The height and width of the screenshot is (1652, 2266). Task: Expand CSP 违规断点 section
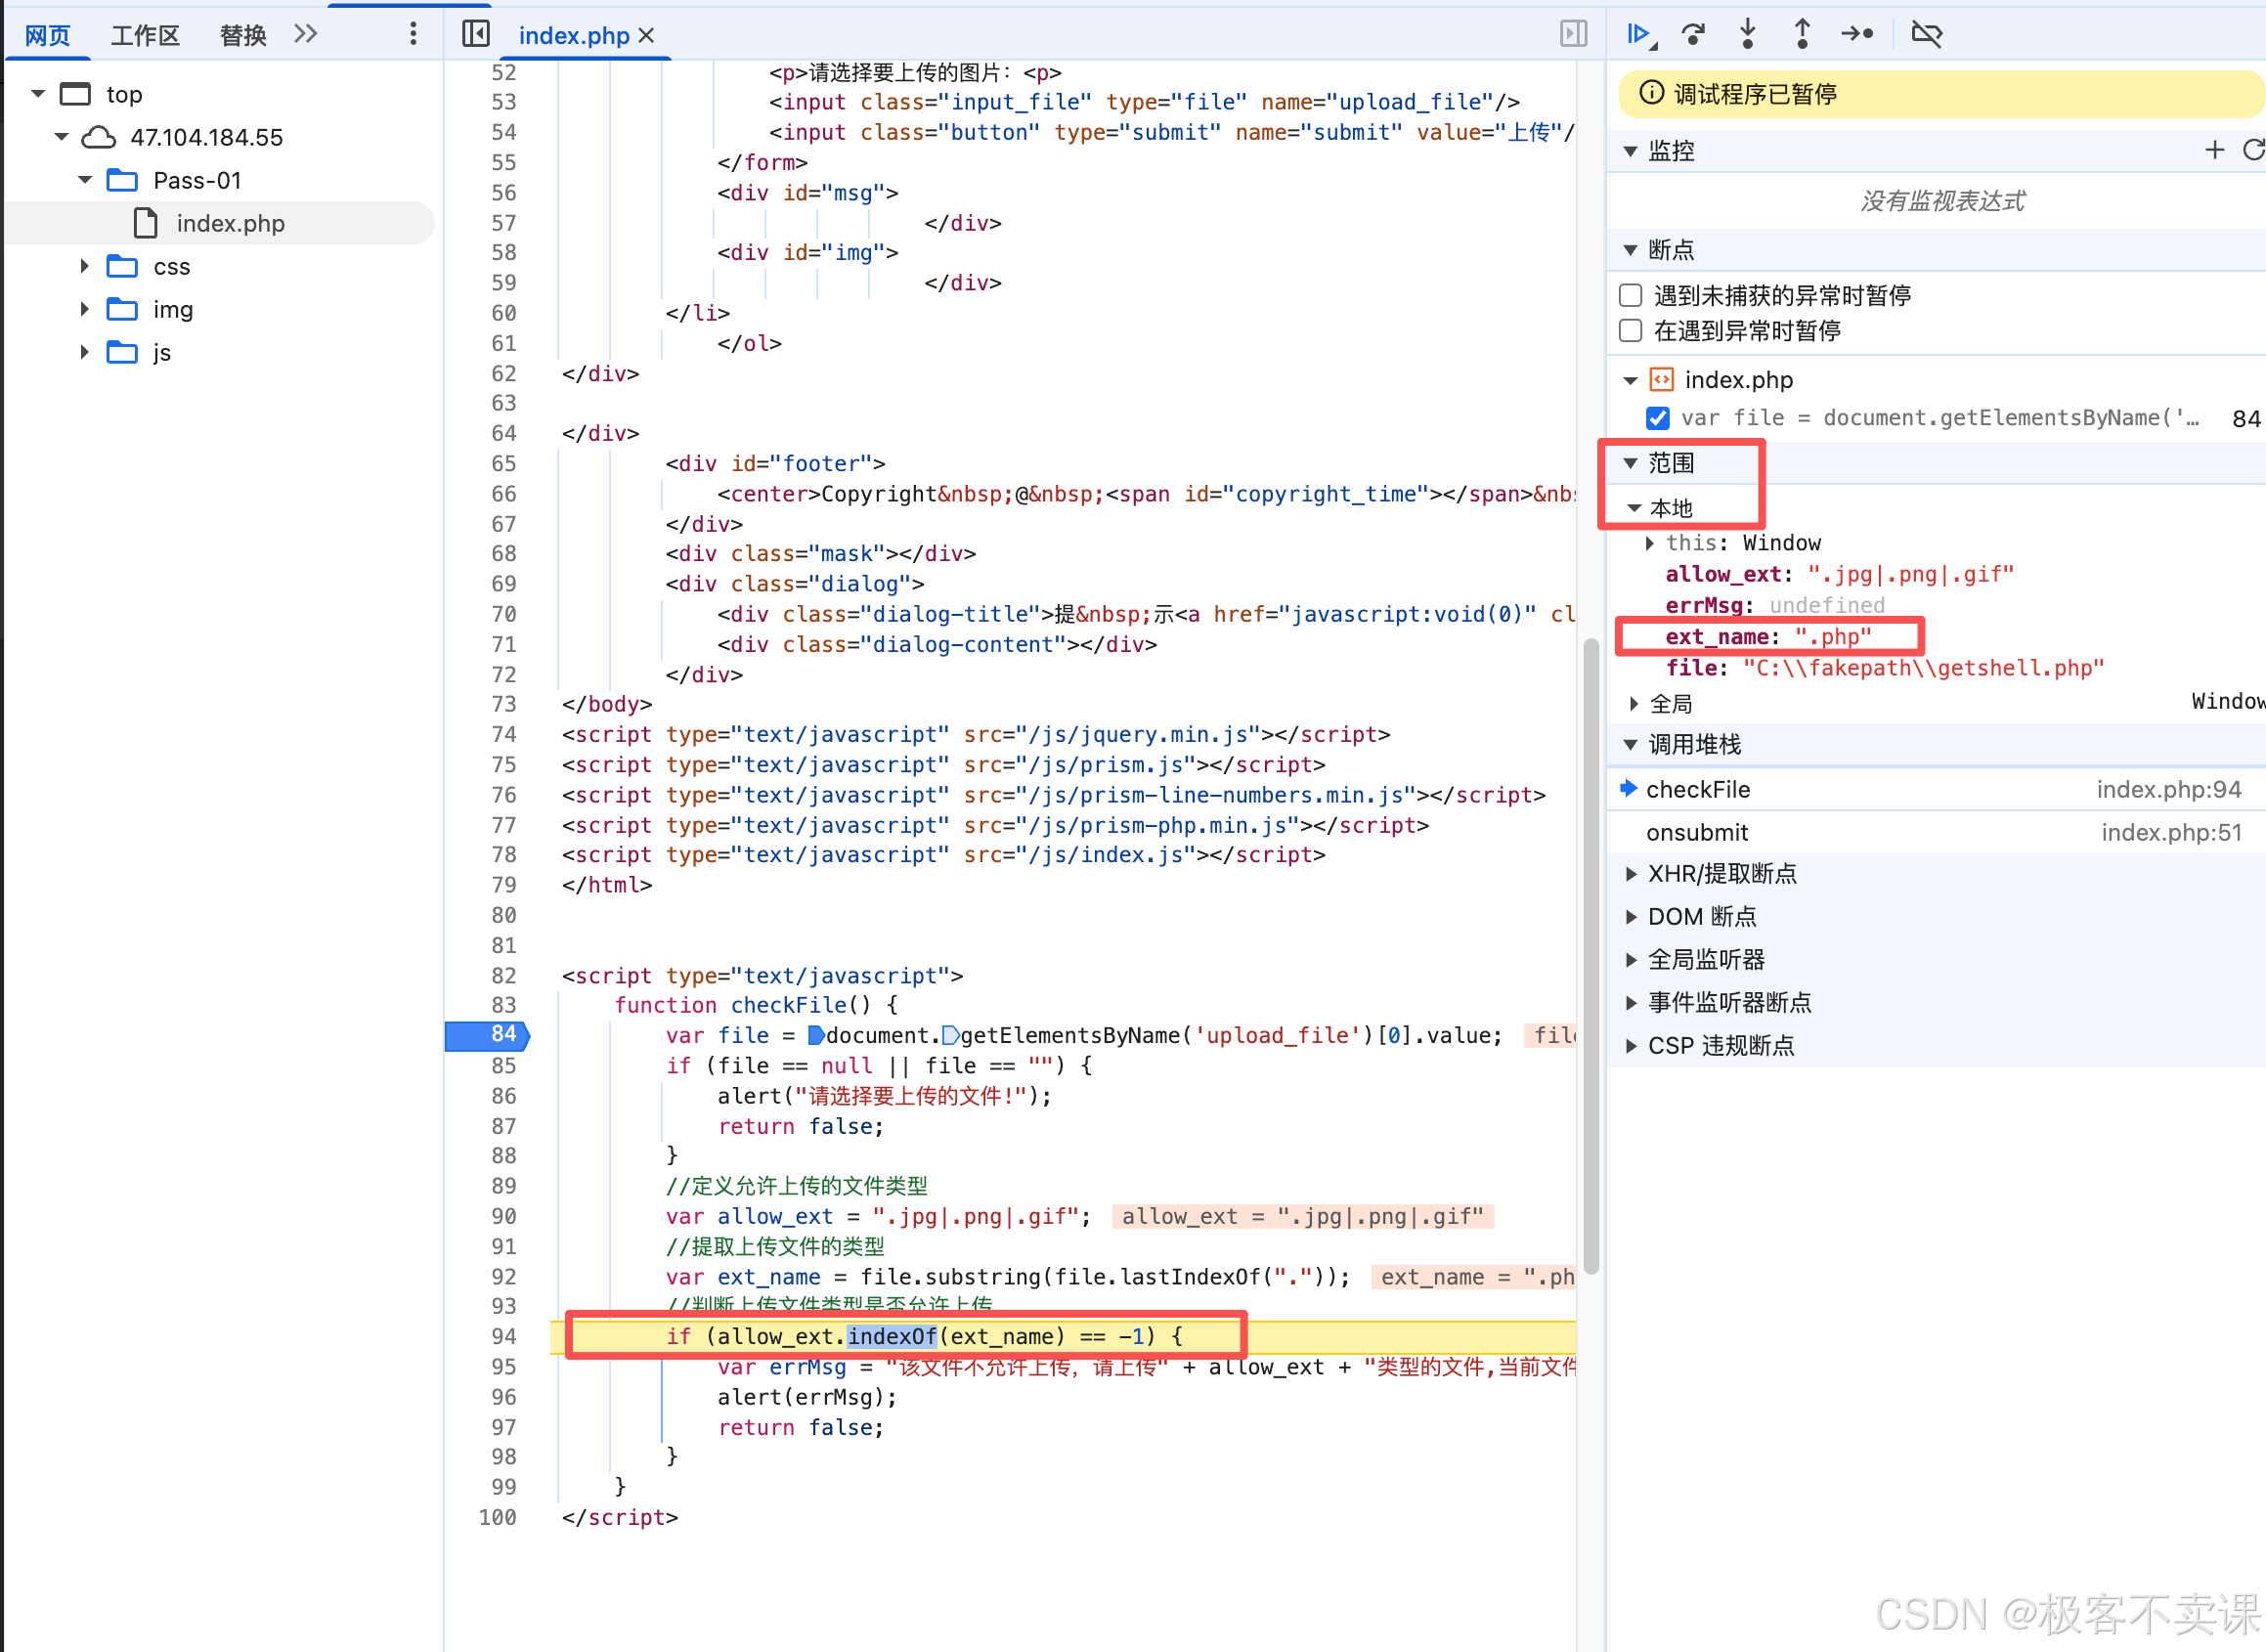pos(1631,1046)
